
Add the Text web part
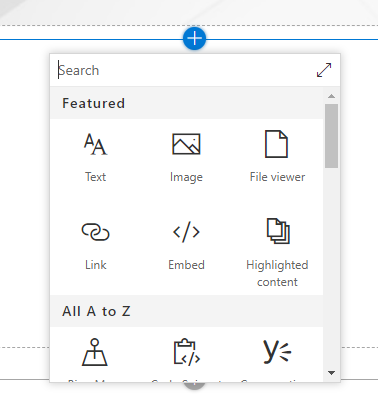(x=95, y=158)
